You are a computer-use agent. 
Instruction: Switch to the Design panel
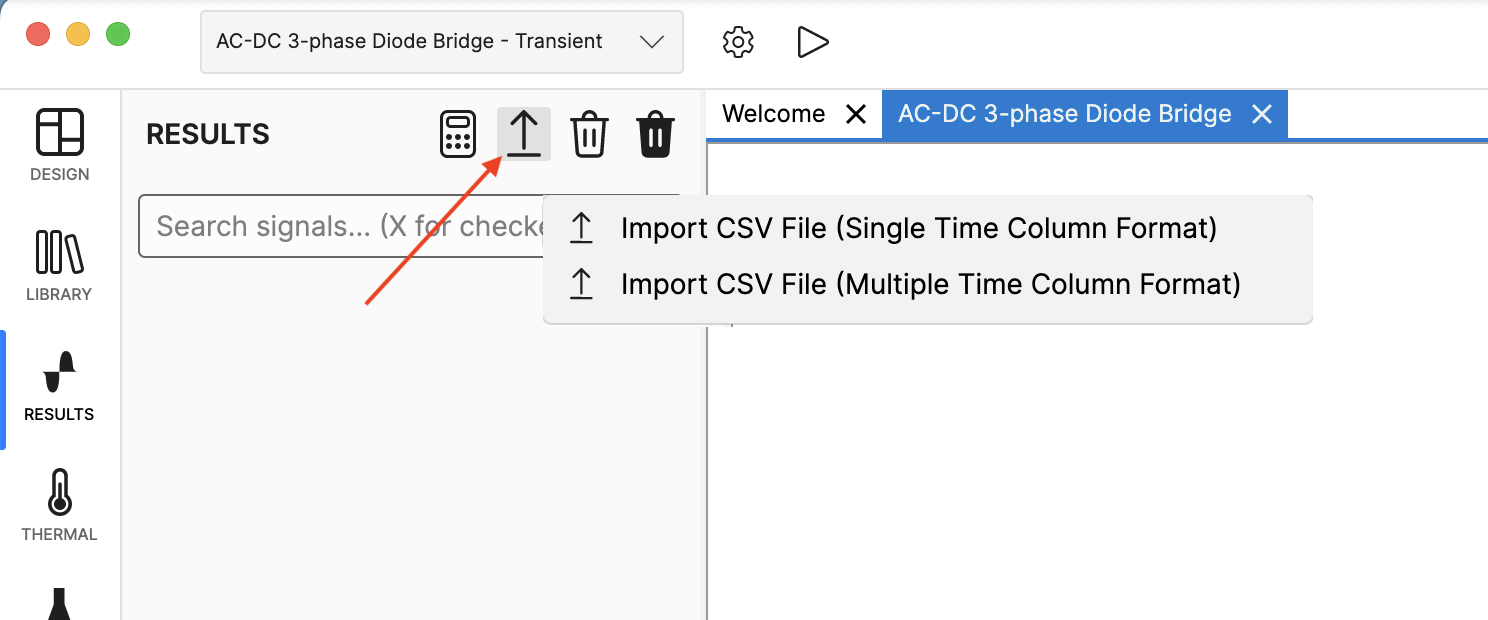59,145
